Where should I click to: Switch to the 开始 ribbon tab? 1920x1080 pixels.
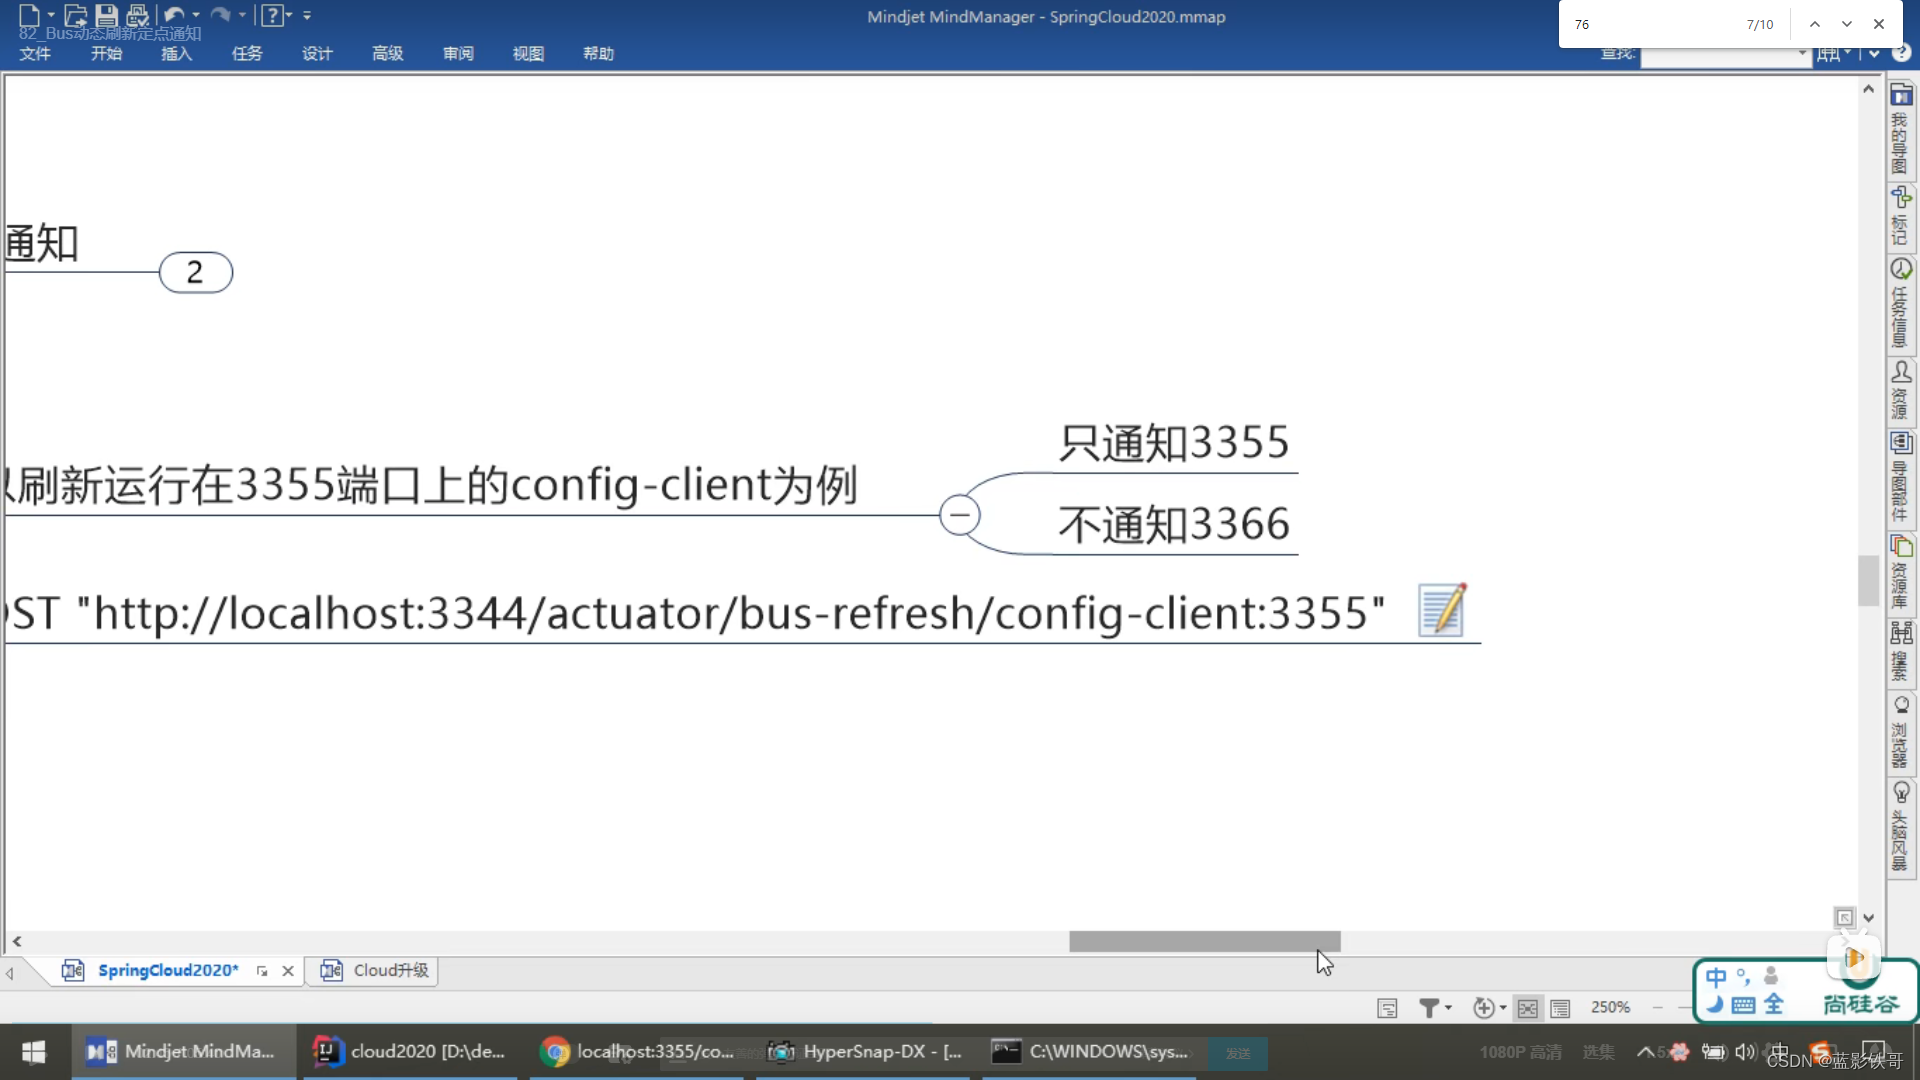[x=106, y=53]
